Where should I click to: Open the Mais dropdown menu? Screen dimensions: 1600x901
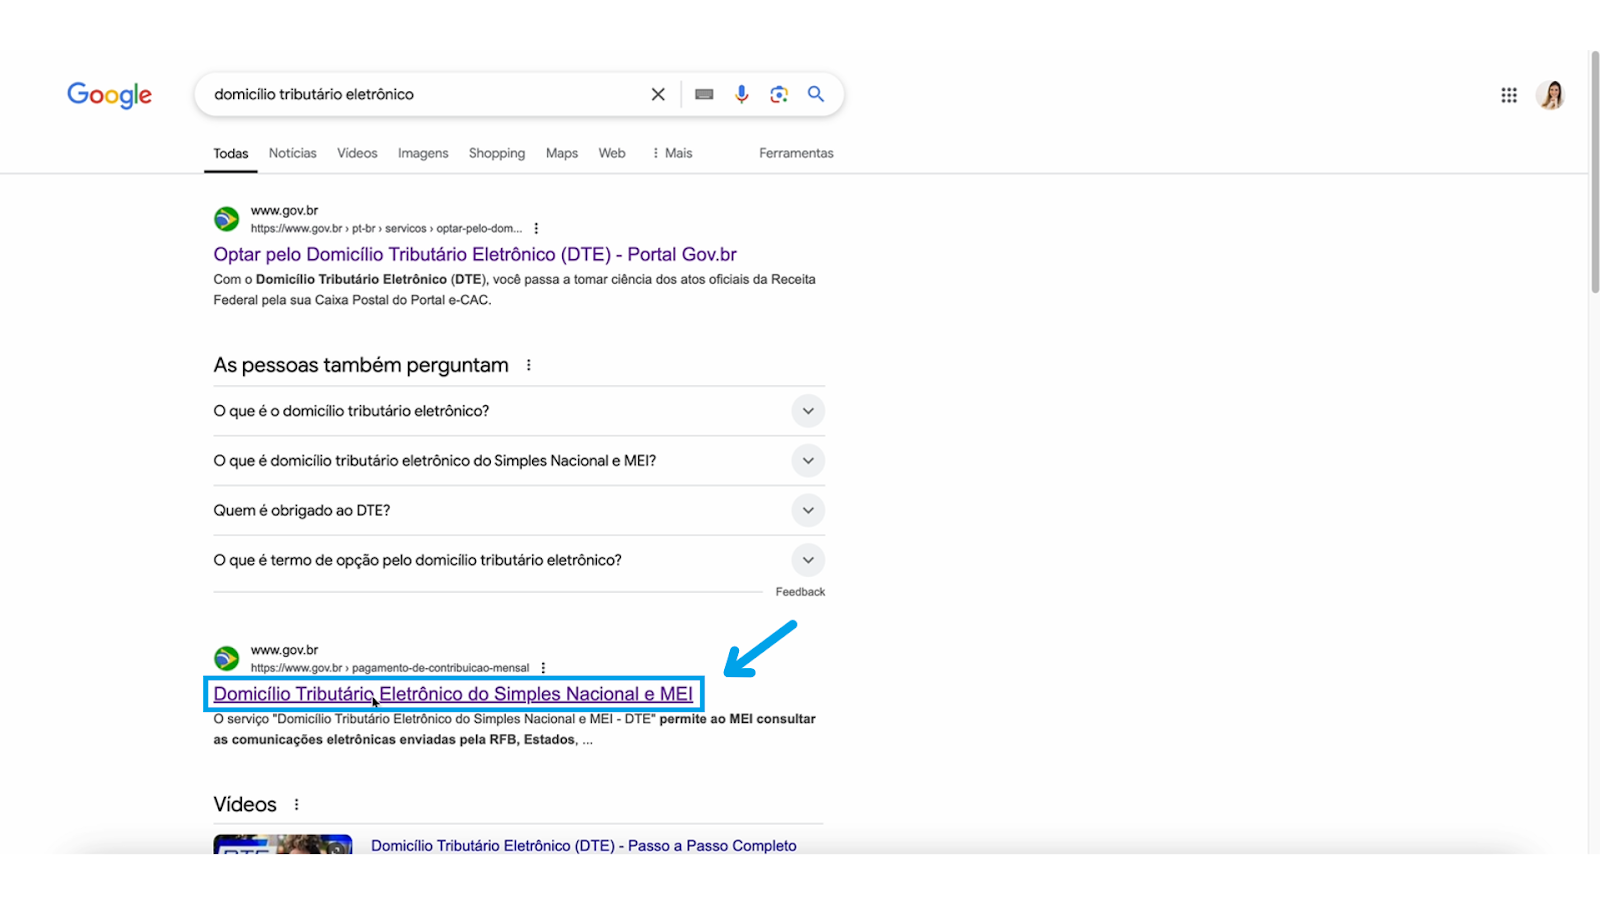672,153
